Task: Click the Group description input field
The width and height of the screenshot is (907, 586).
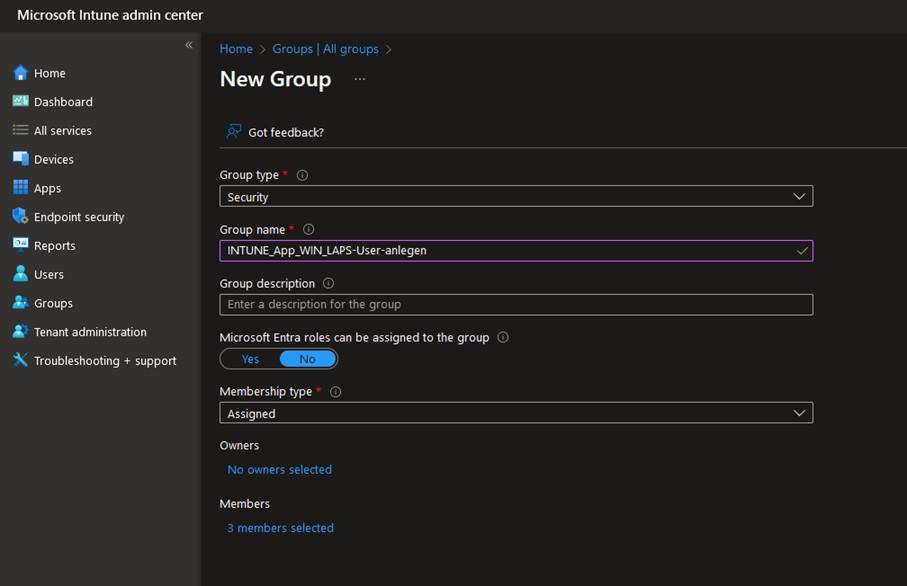Action: (x=516, y=304)
